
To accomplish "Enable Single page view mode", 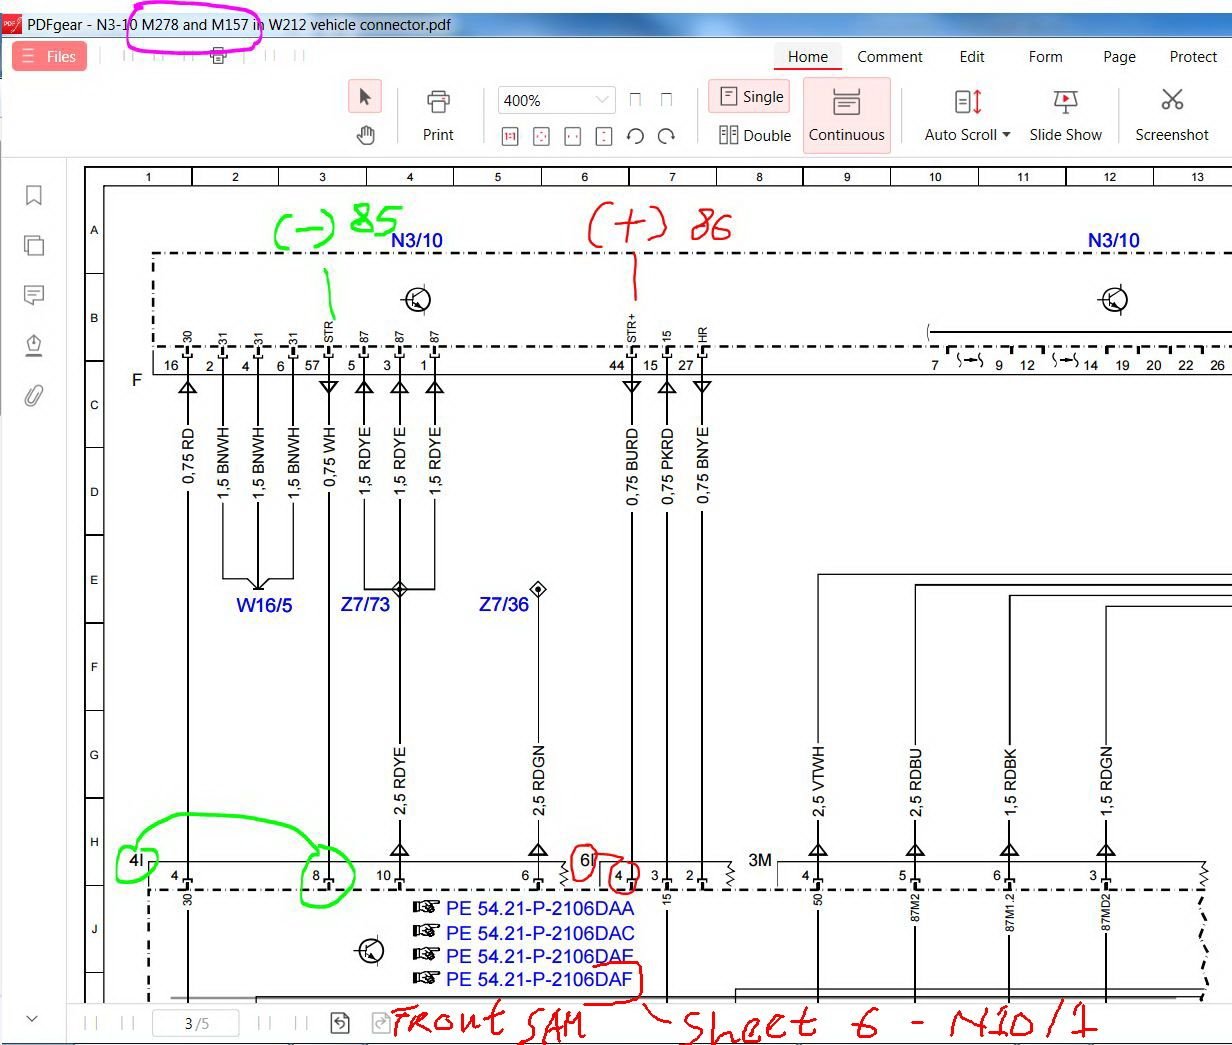I will 749,97.
